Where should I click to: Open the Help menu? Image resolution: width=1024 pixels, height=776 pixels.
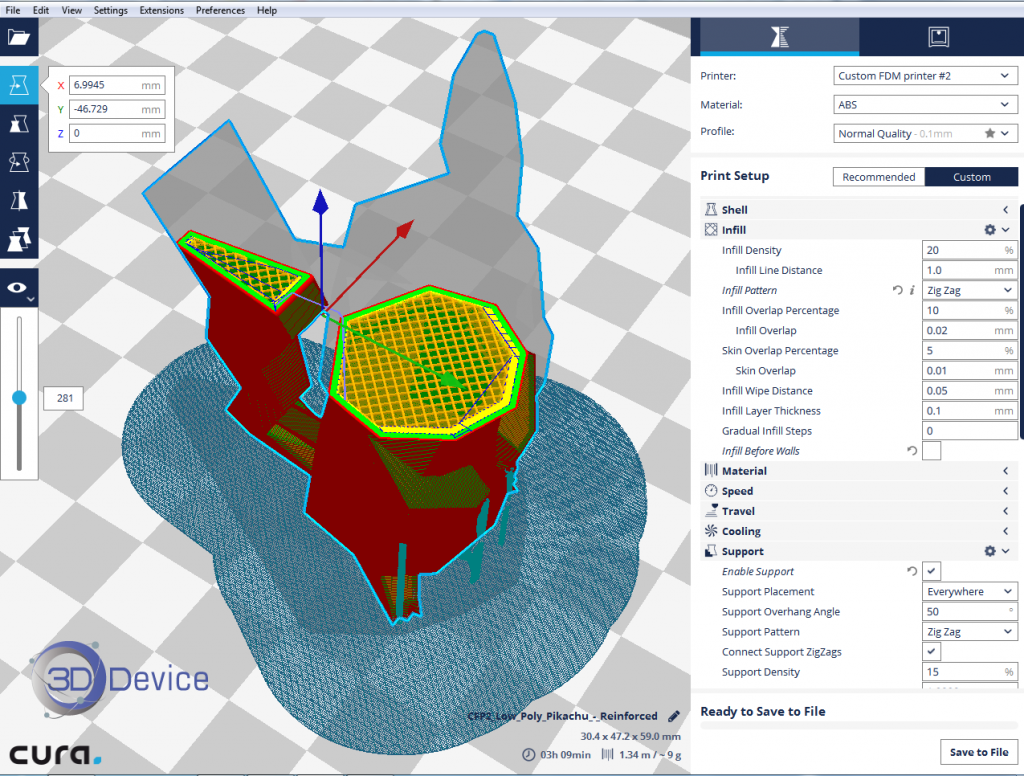tap(266, 10)
